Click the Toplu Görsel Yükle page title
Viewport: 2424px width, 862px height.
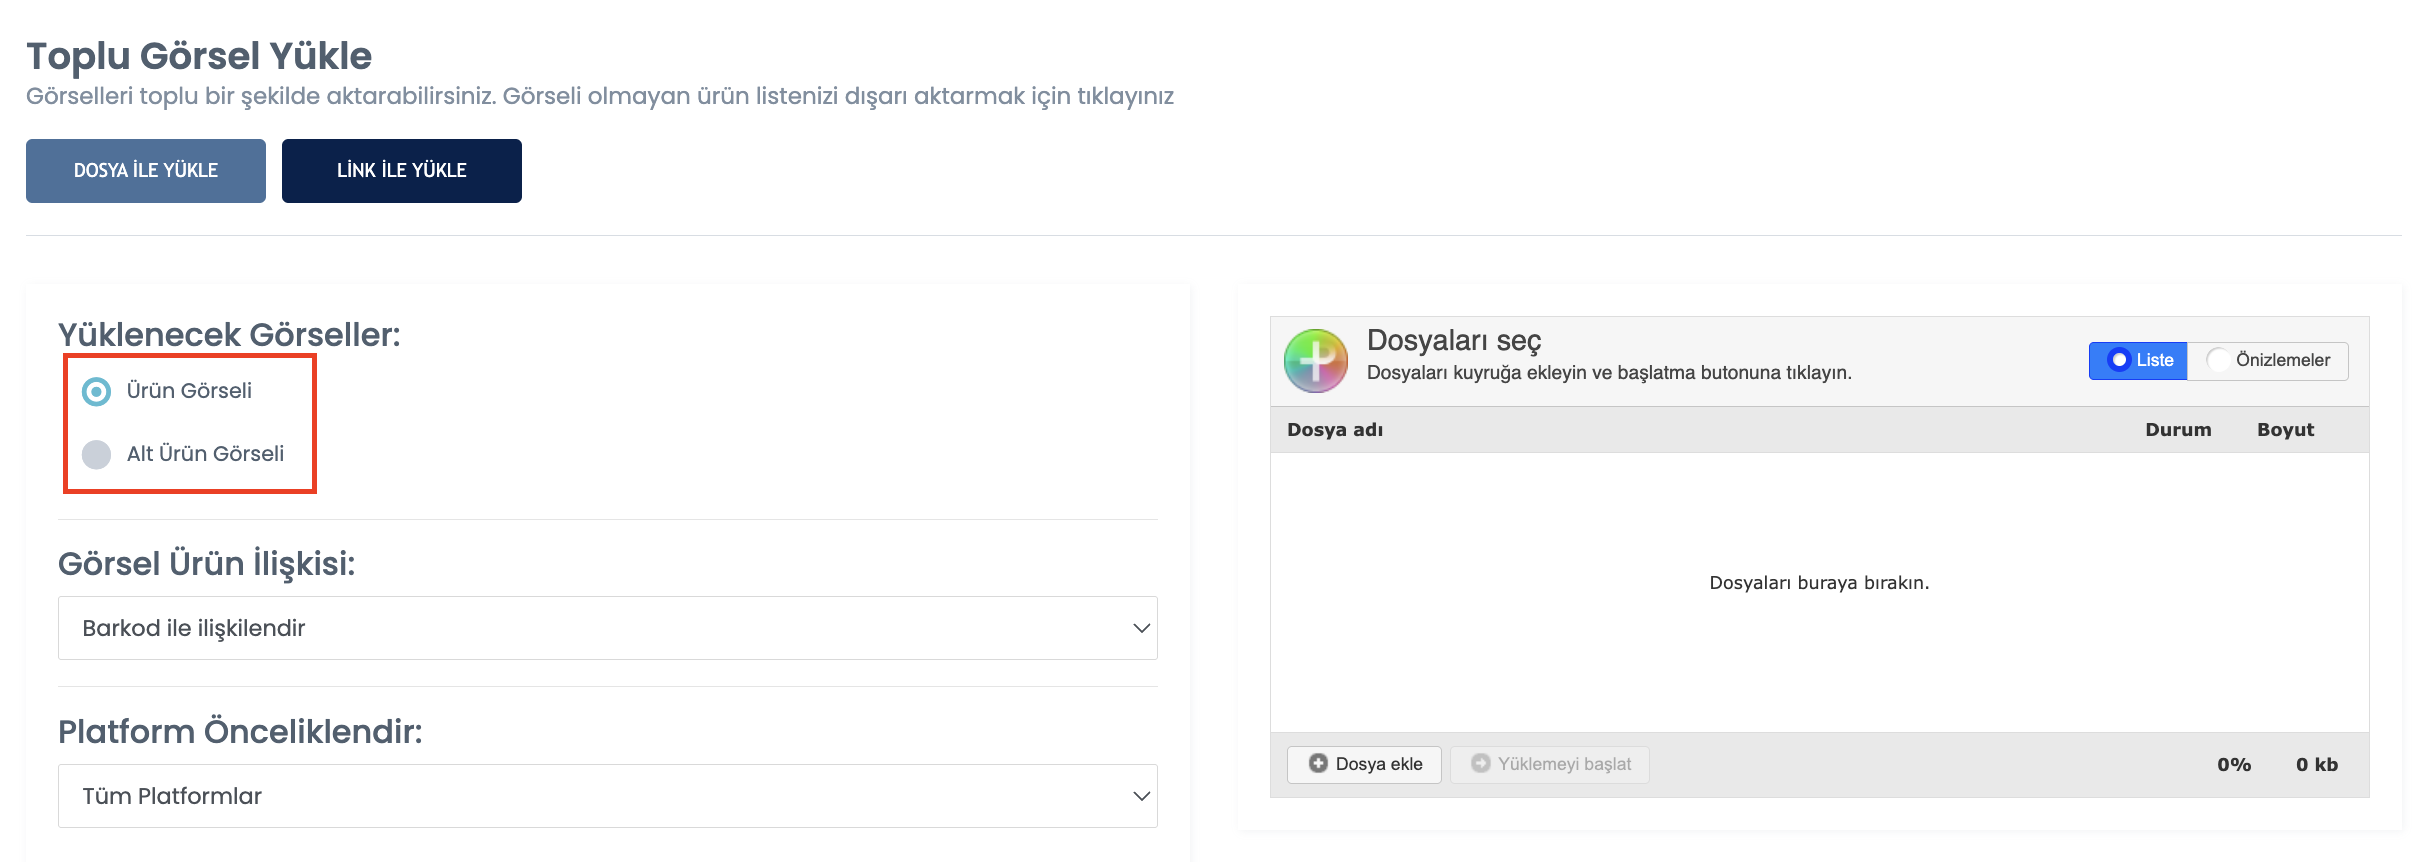coord(199,57)
